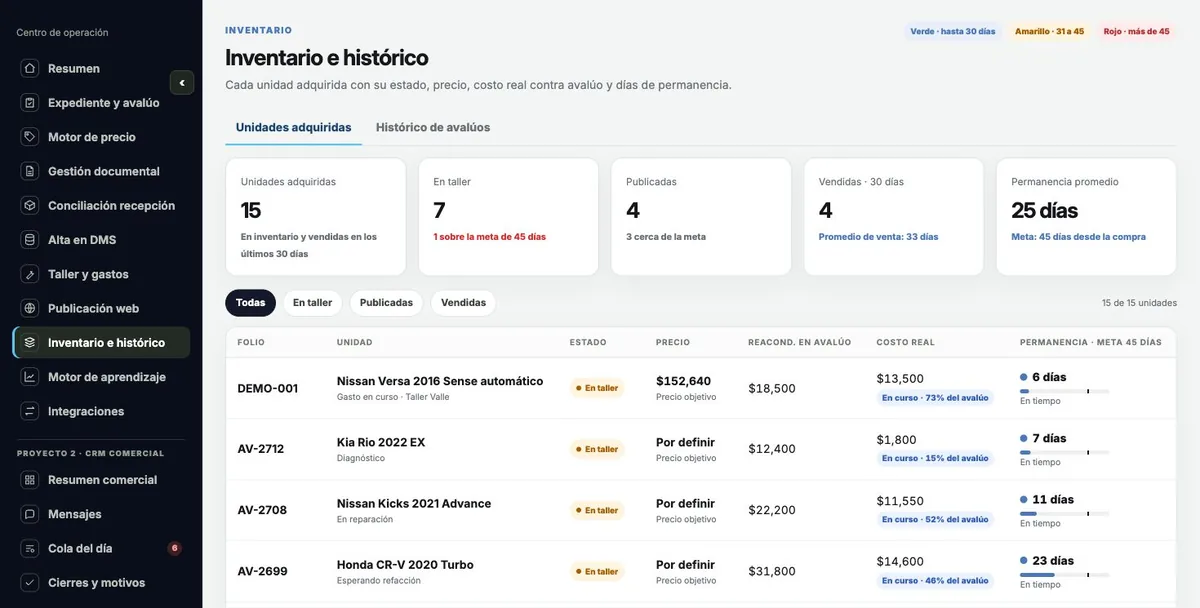The width and height of the screenshot is (1200, 608).
Task: Click the En taller status badge for DEMO-001
Action: pyautogui.click(x=597, y=388)
